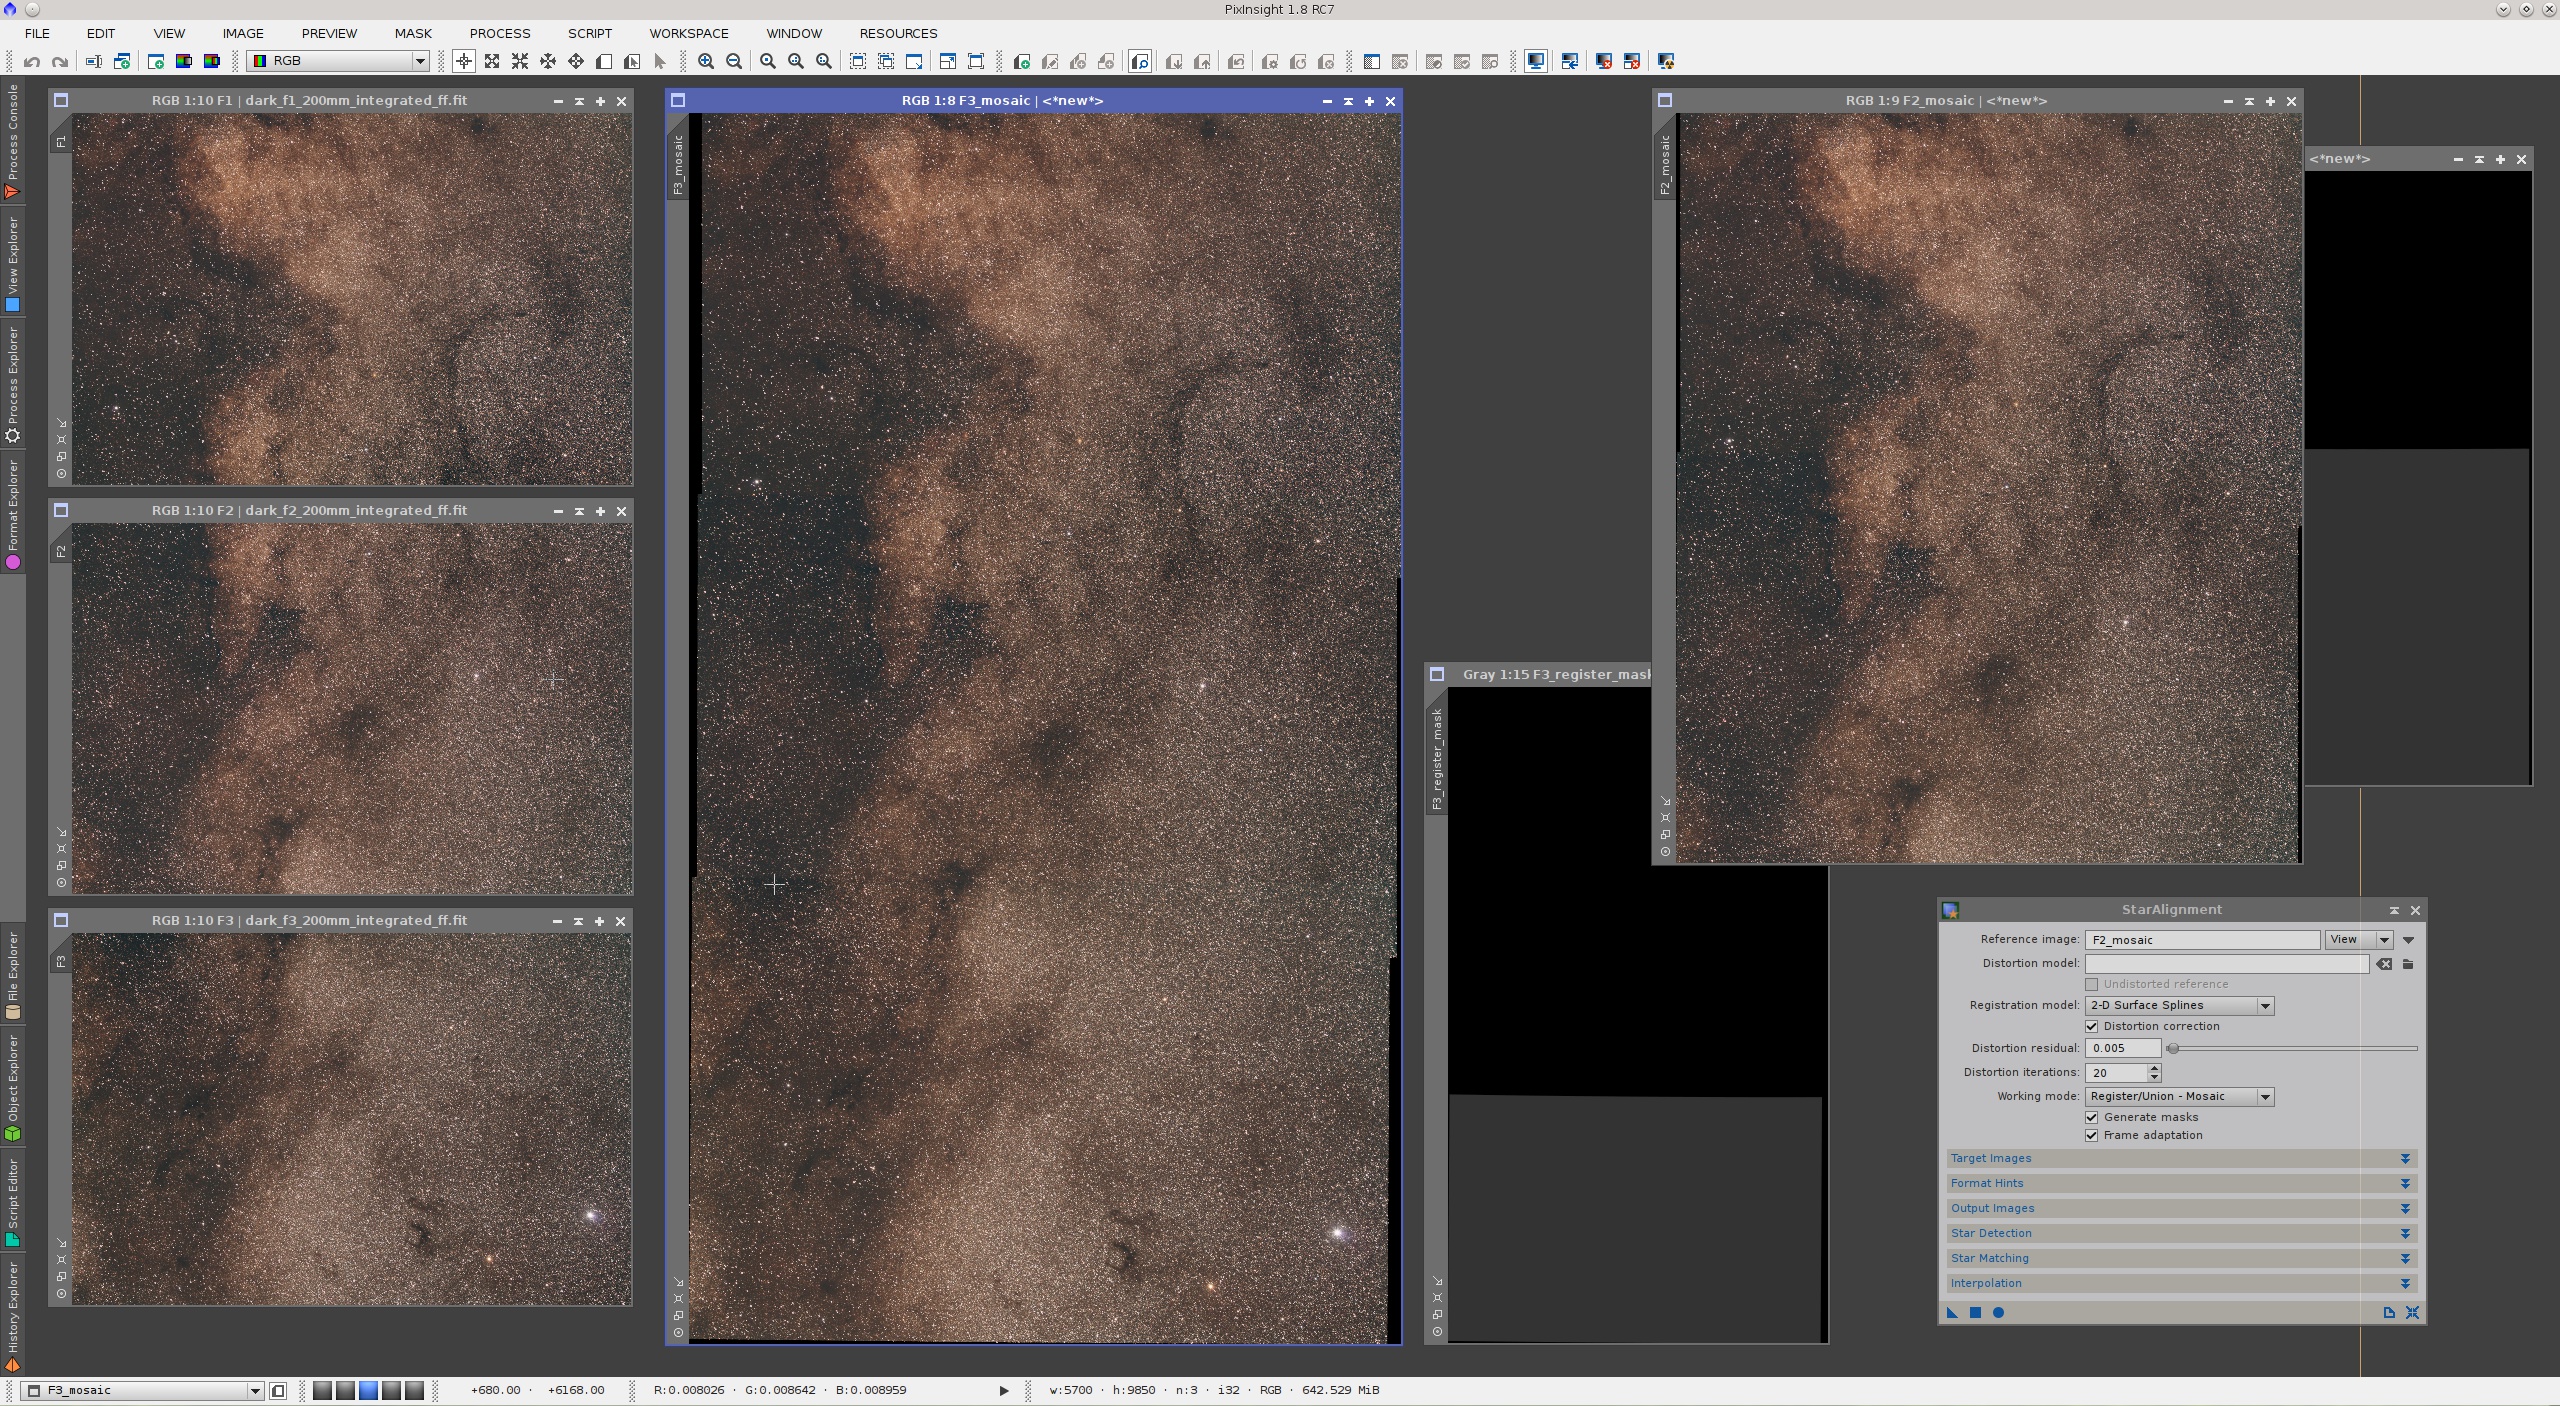Click the Undo arrow in the toolbar

pos(32,61)
